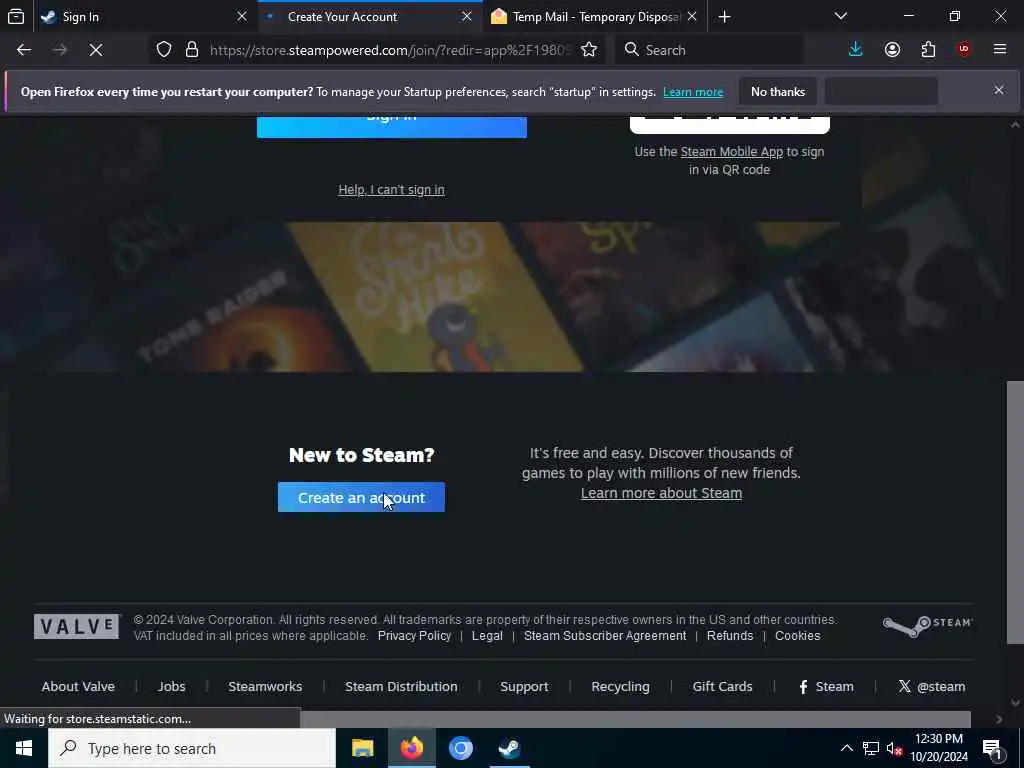Open the Extensions puzzle piece icon
The width and height of the screenshot is (1024, 768).
pyautogui.click(x=928, y=50)
